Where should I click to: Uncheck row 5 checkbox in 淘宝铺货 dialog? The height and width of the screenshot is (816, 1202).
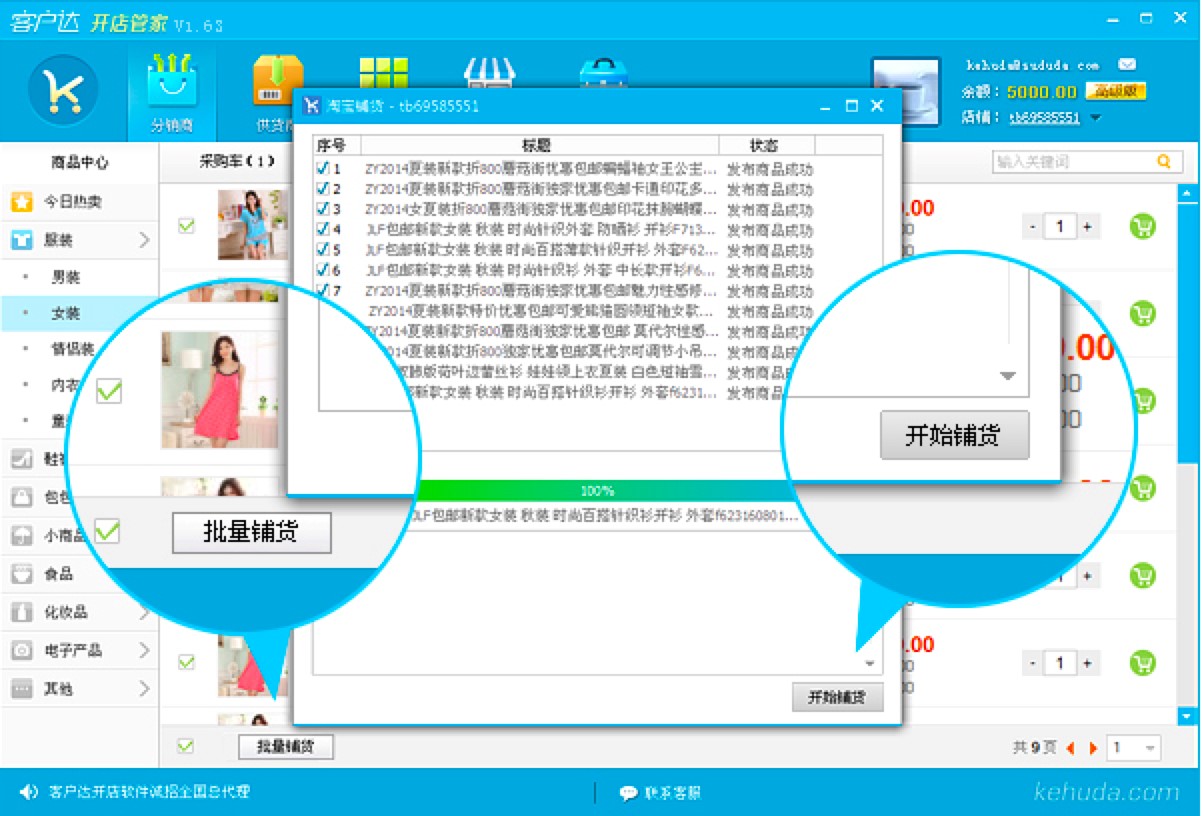[x=322, y=250]
